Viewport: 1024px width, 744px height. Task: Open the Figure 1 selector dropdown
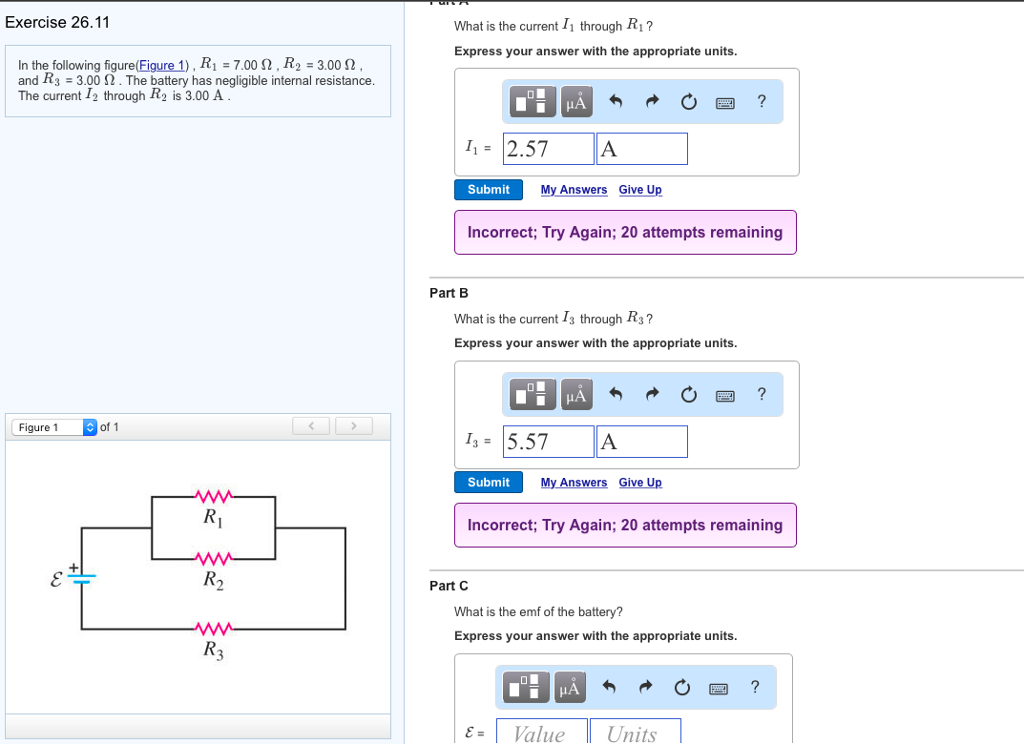click(54, 427)
